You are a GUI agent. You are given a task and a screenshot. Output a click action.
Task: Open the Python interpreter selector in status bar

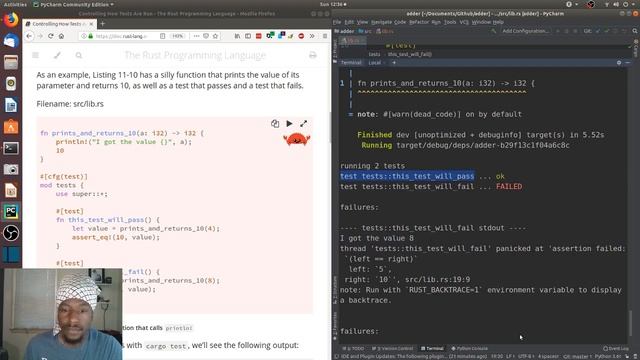[607, 356]
